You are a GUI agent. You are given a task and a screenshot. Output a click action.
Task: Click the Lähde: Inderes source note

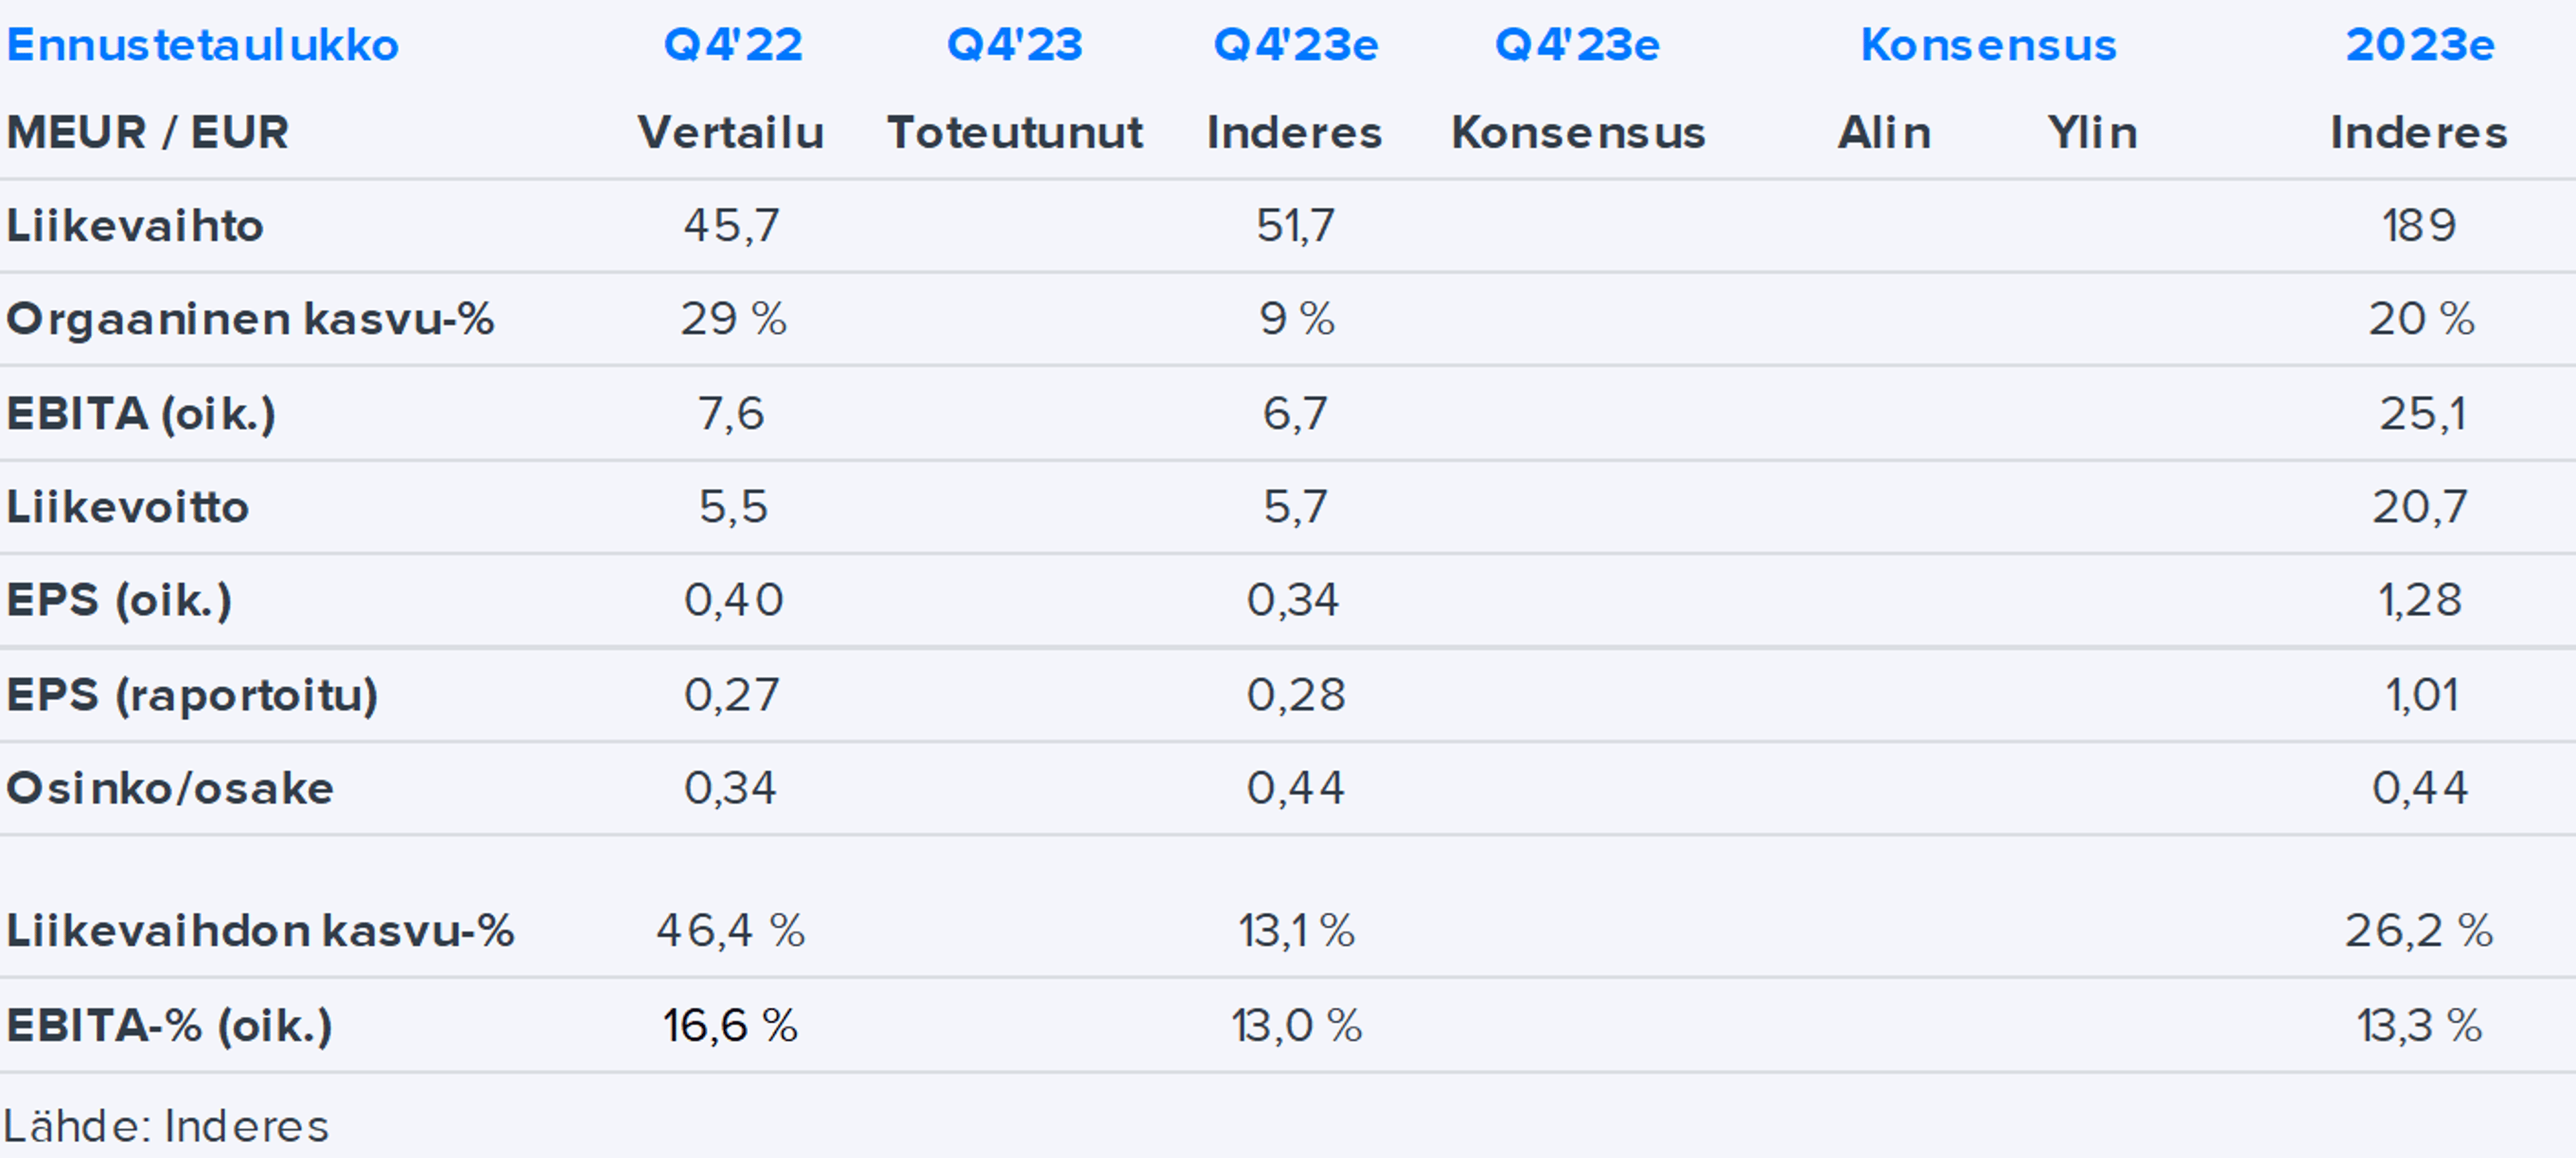166,1127
